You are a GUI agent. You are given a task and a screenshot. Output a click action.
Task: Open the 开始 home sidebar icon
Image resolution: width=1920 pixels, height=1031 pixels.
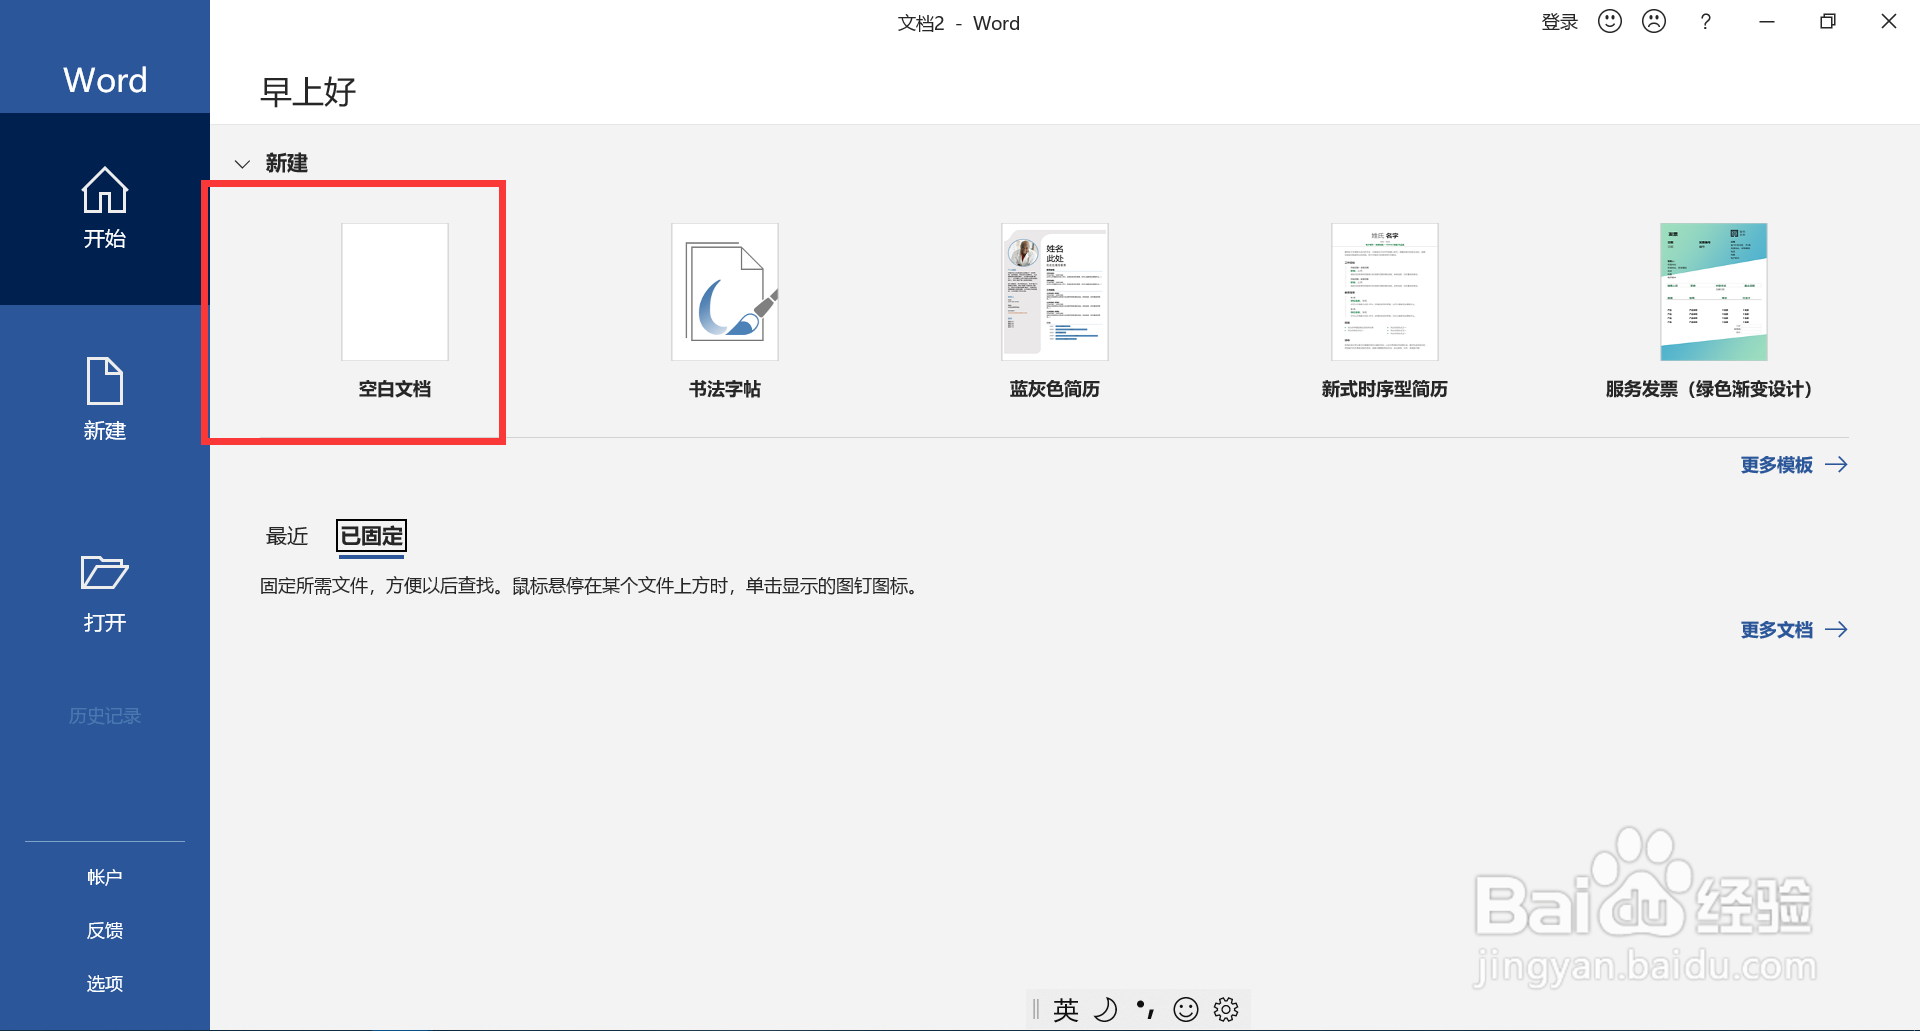(x=105, y=209)
